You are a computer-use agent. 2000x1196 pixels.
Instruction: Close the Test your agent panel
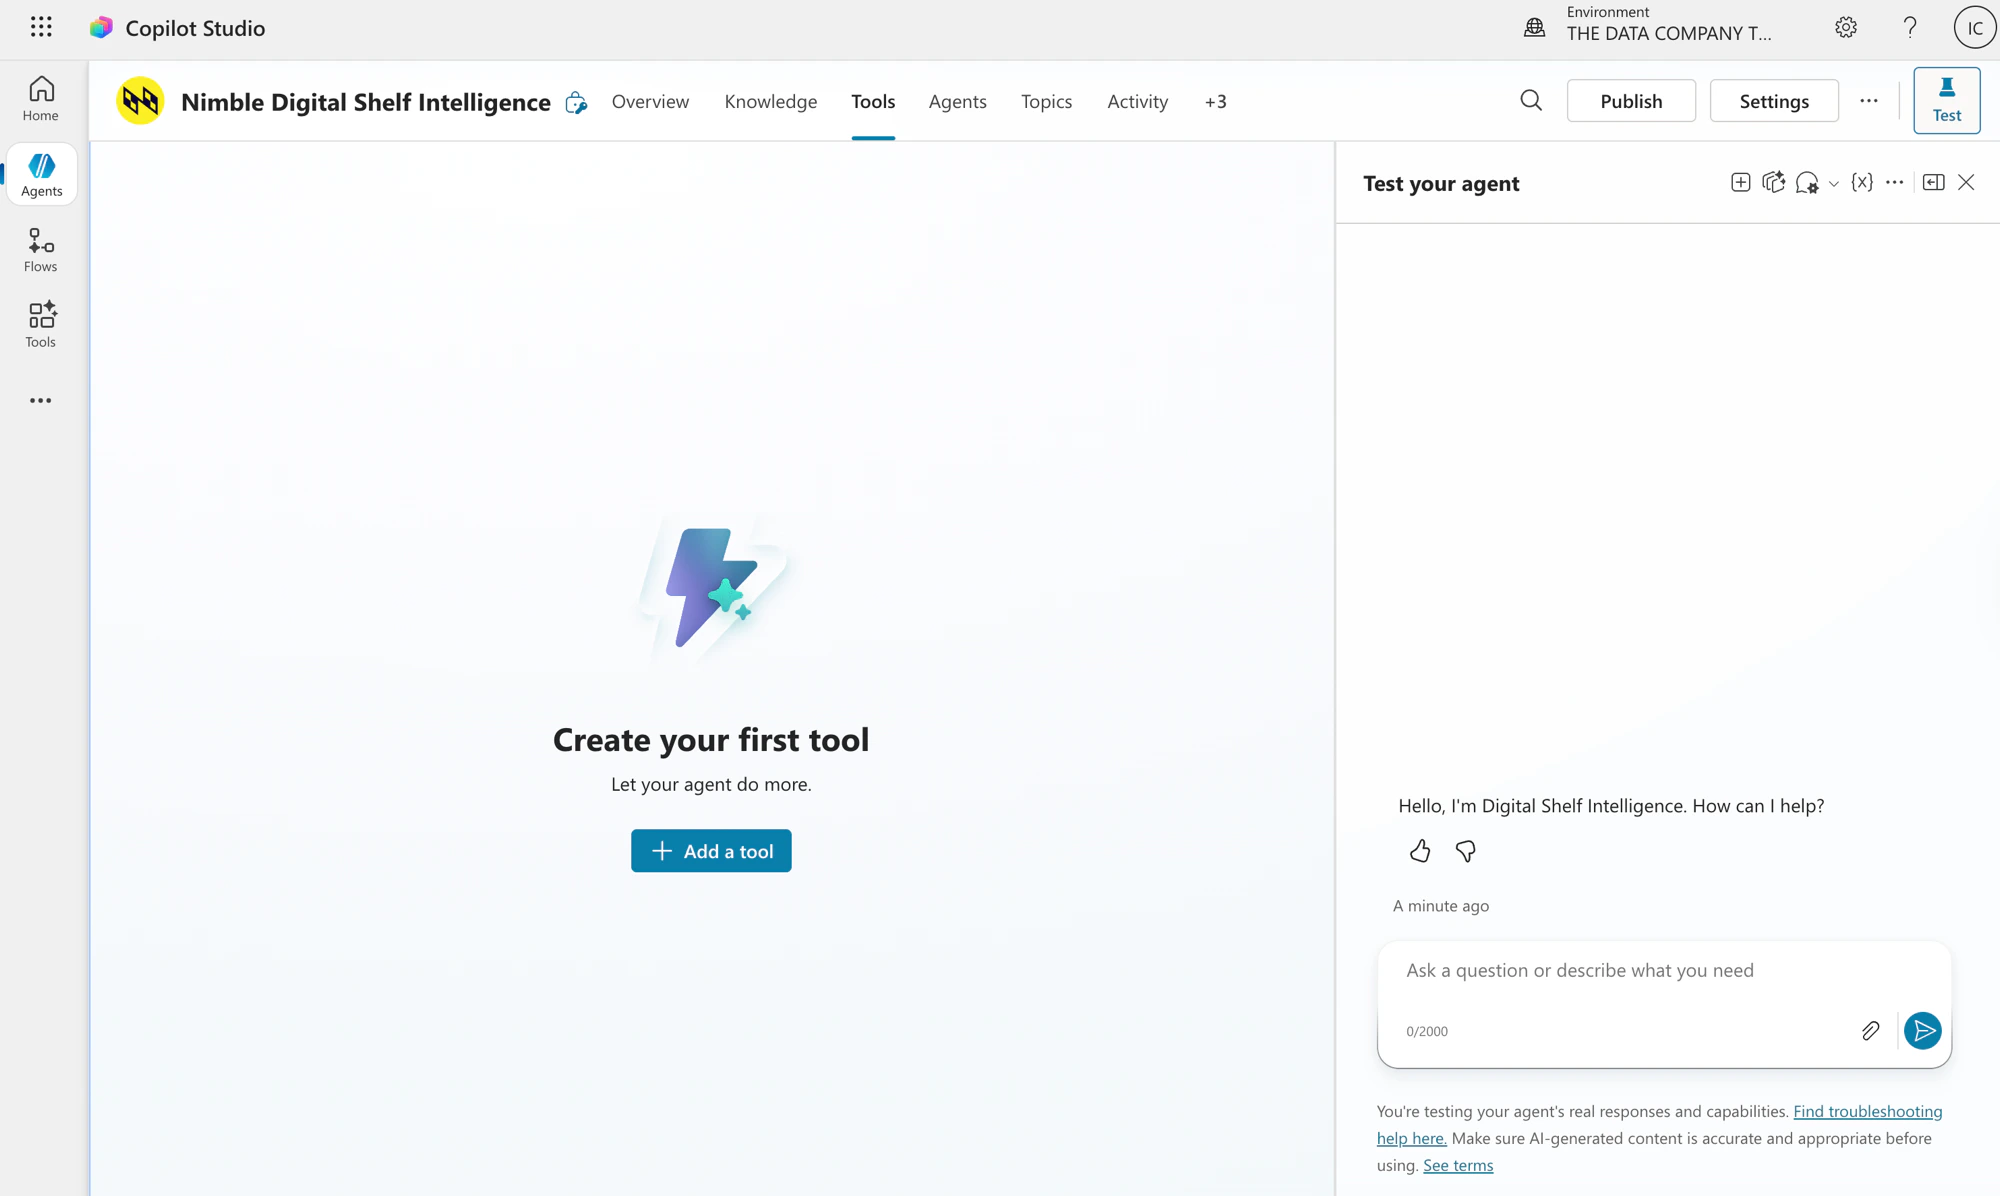click(1966, 182)
